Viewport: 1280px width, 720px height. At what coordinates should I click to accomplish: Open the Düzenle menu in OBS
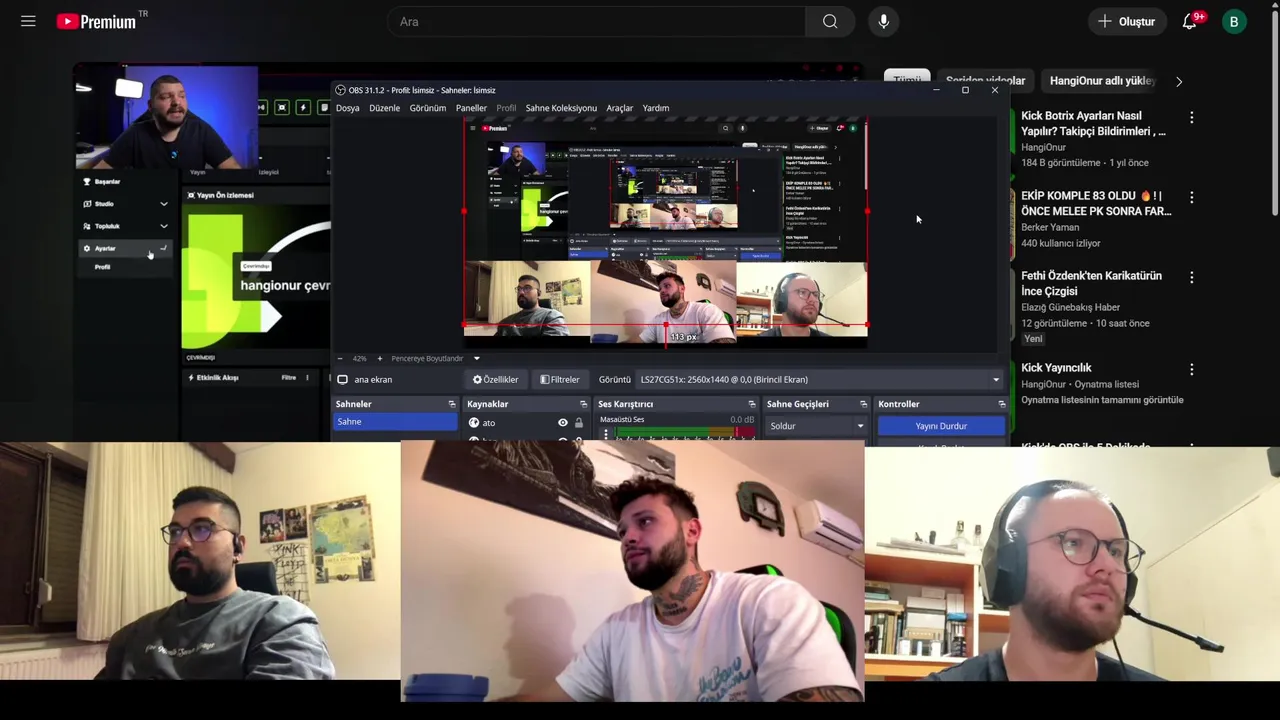click(384, 108)
